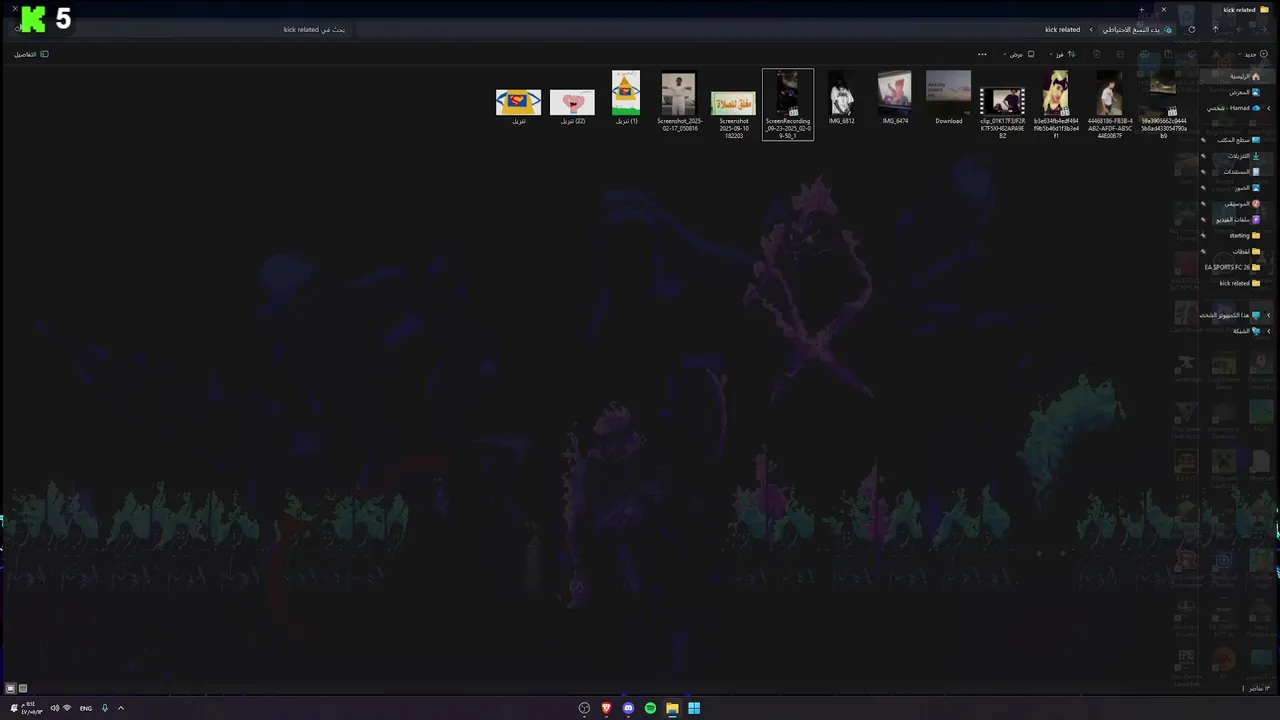The height and width of the screenshot is (720, 1280).
Task: Toggle the Details pane (التفاصيل) button
Action: click(x=31, y=54)
